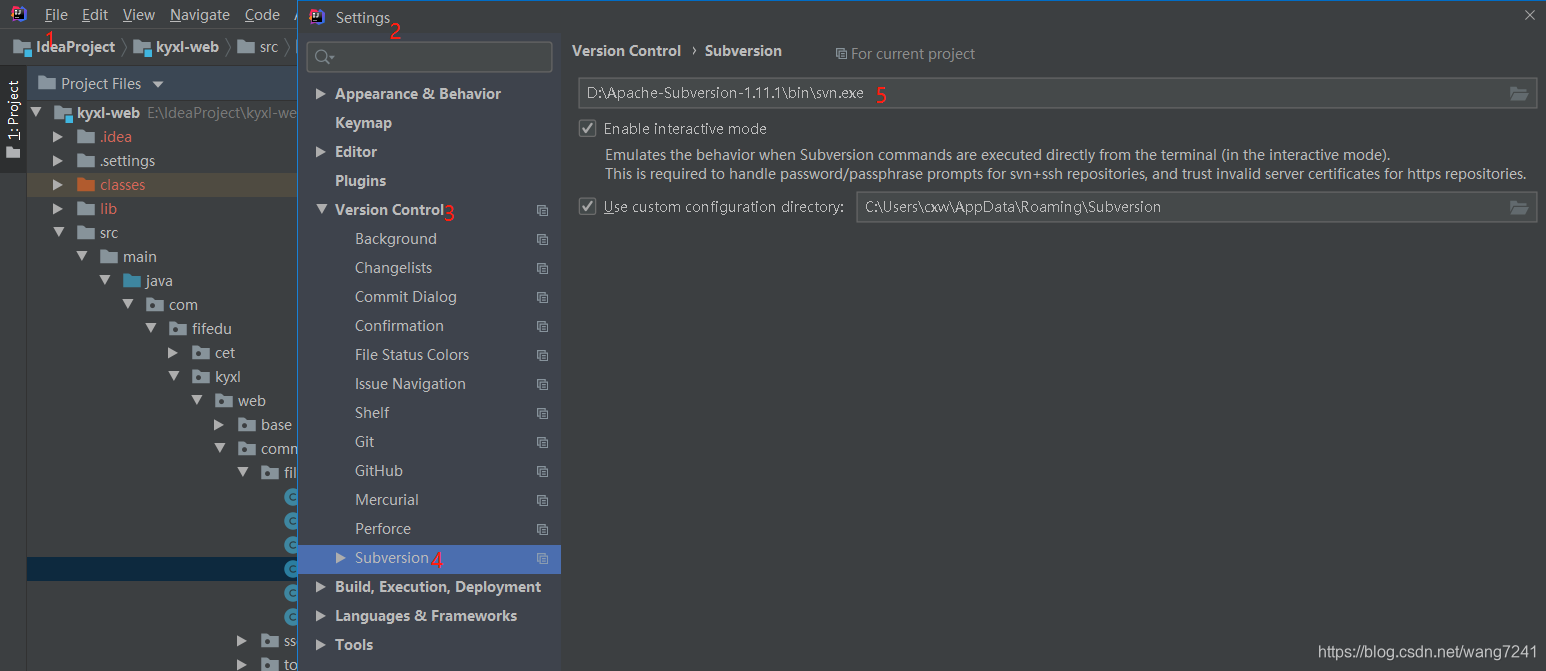This screenshot has height=671, width=1546.
Task: Click the classes folder icon in project tree
Action: coord(86,185)
